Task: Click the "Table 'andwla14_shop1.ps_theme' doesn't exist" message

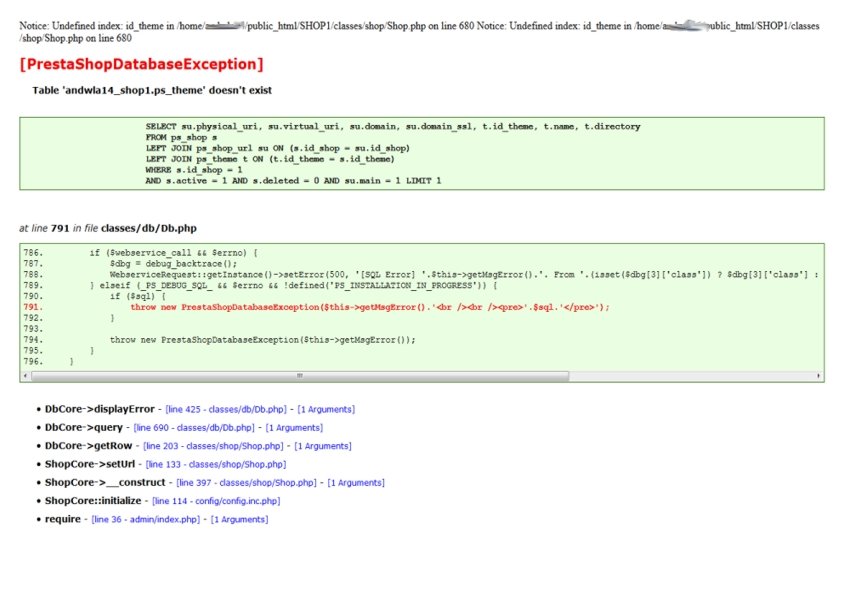Action: pos(152,90)
